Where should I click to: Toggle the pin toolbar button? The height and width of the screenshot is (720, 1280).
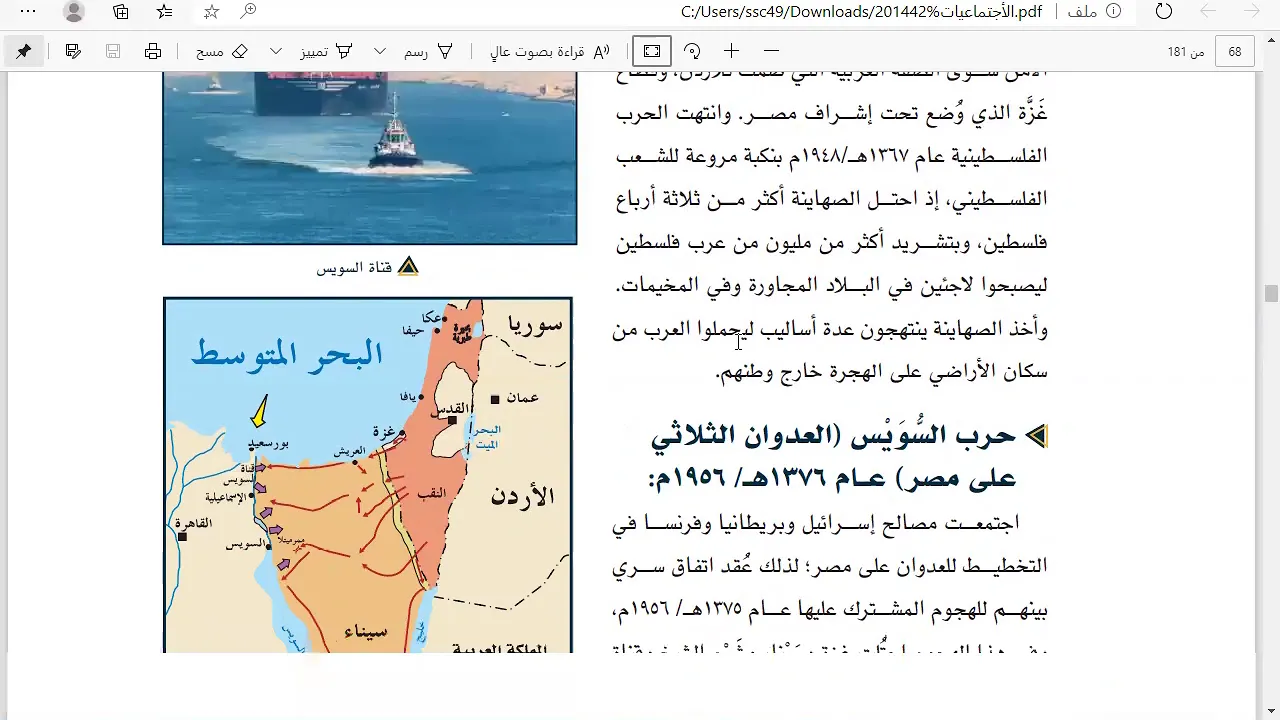click(24, 51)
